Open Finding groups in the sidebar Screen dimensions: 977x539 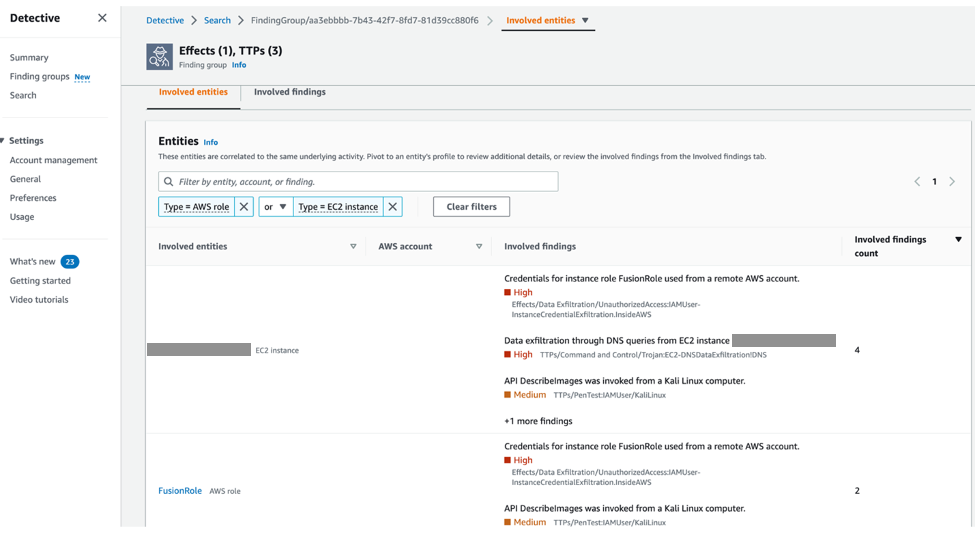coord(39,77)
